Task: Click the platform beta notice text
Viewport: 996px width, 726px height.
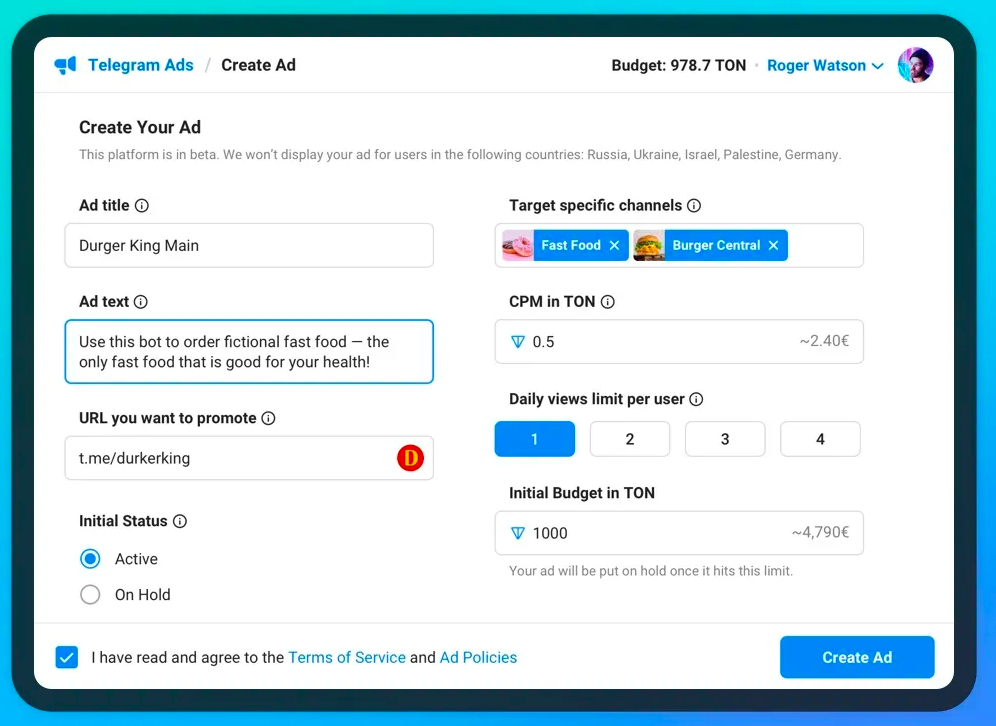Action: tap(460, 155)
